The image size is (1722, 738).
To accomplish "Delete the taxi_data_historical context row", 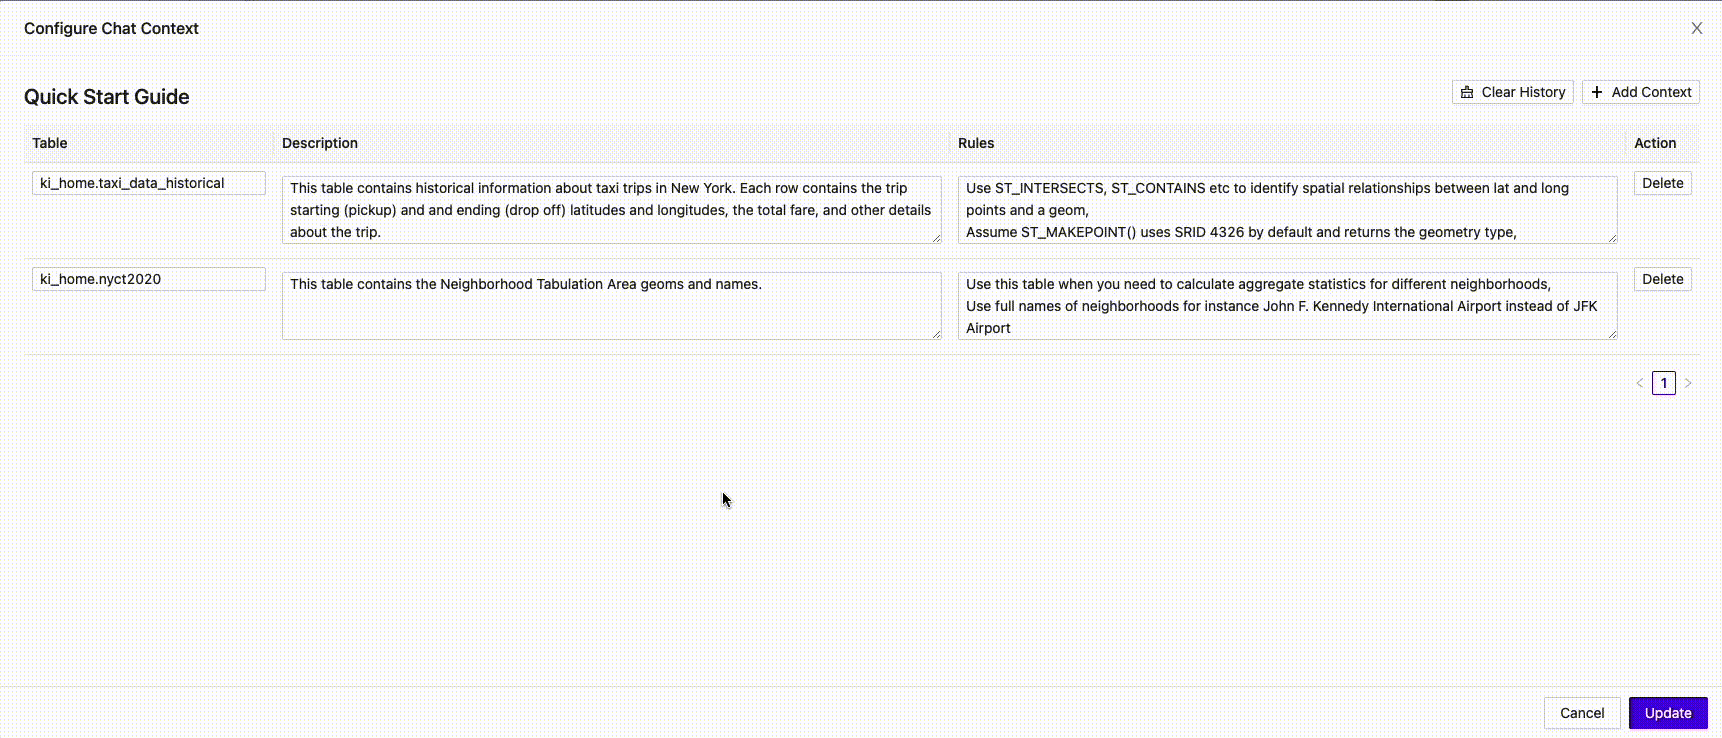I will tap(1662, 183).
